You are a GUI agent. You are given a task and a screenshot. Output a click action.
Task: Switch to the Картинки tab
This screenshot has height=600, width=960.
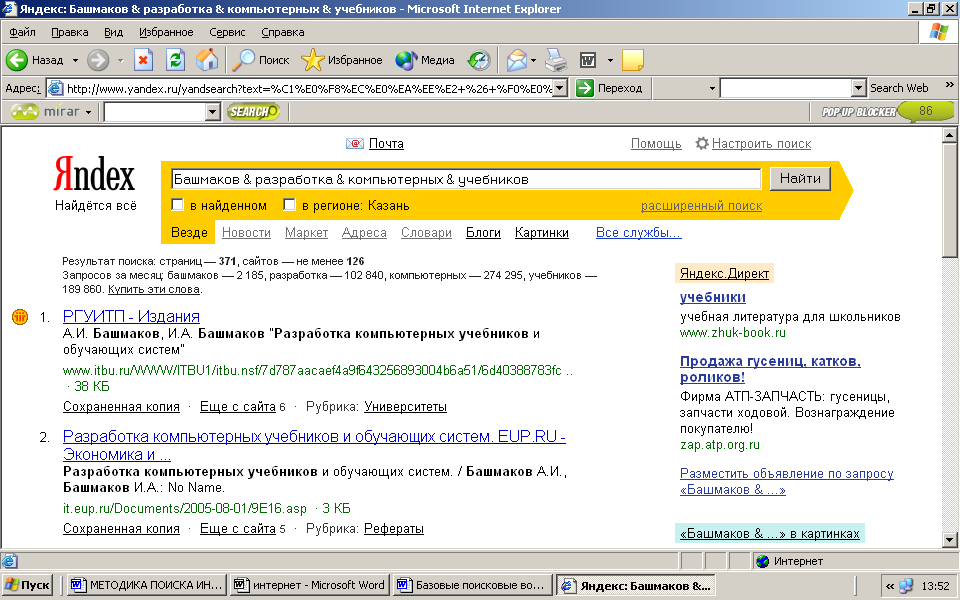point(542,233)
